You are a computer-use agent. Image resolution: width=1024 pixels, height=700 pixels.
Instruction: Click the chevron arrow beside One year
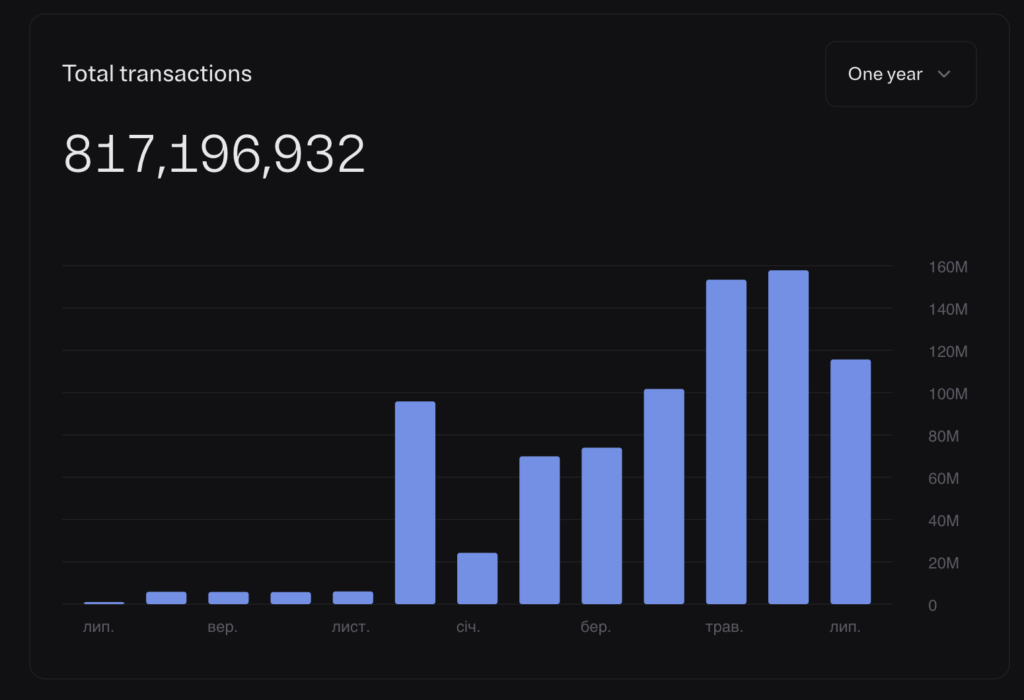click(943, 74)
